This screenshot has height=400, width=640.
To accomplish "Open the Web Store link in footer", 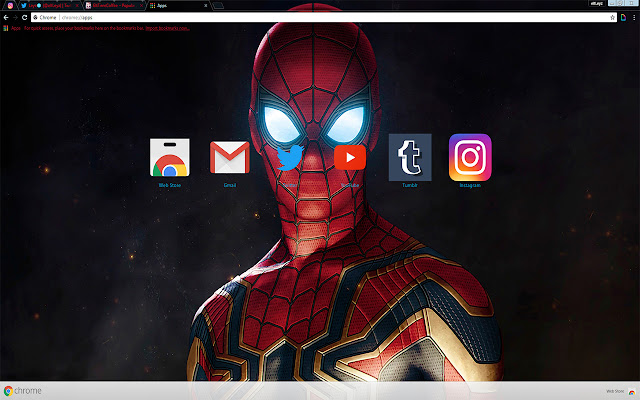I will [617, 391].
